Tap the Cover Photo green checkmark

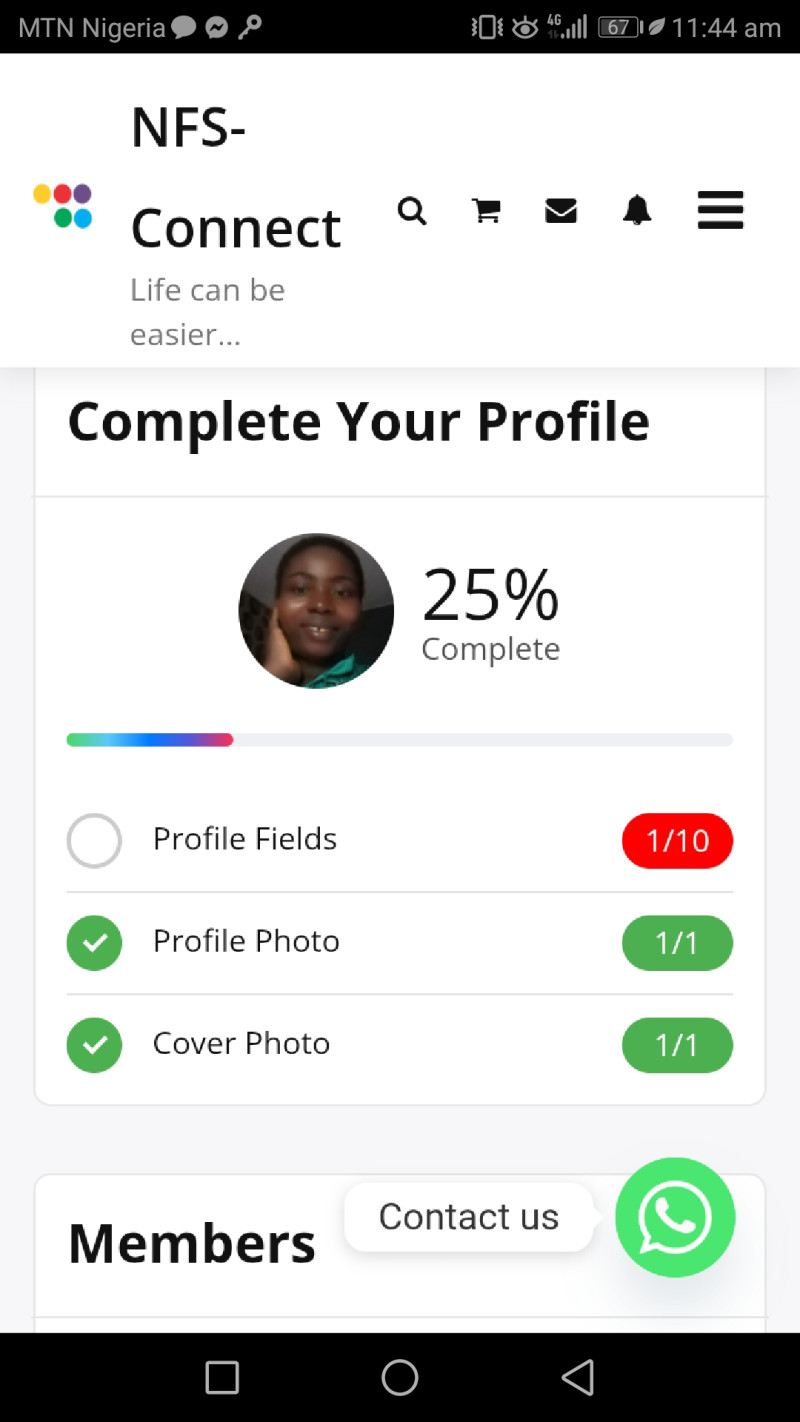94,1045
